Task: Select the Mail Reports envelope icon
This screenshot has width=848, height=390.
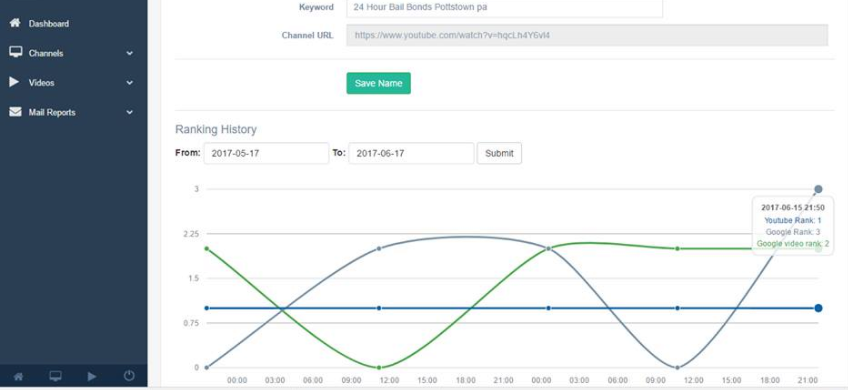Action: click(x=16, y=112)
